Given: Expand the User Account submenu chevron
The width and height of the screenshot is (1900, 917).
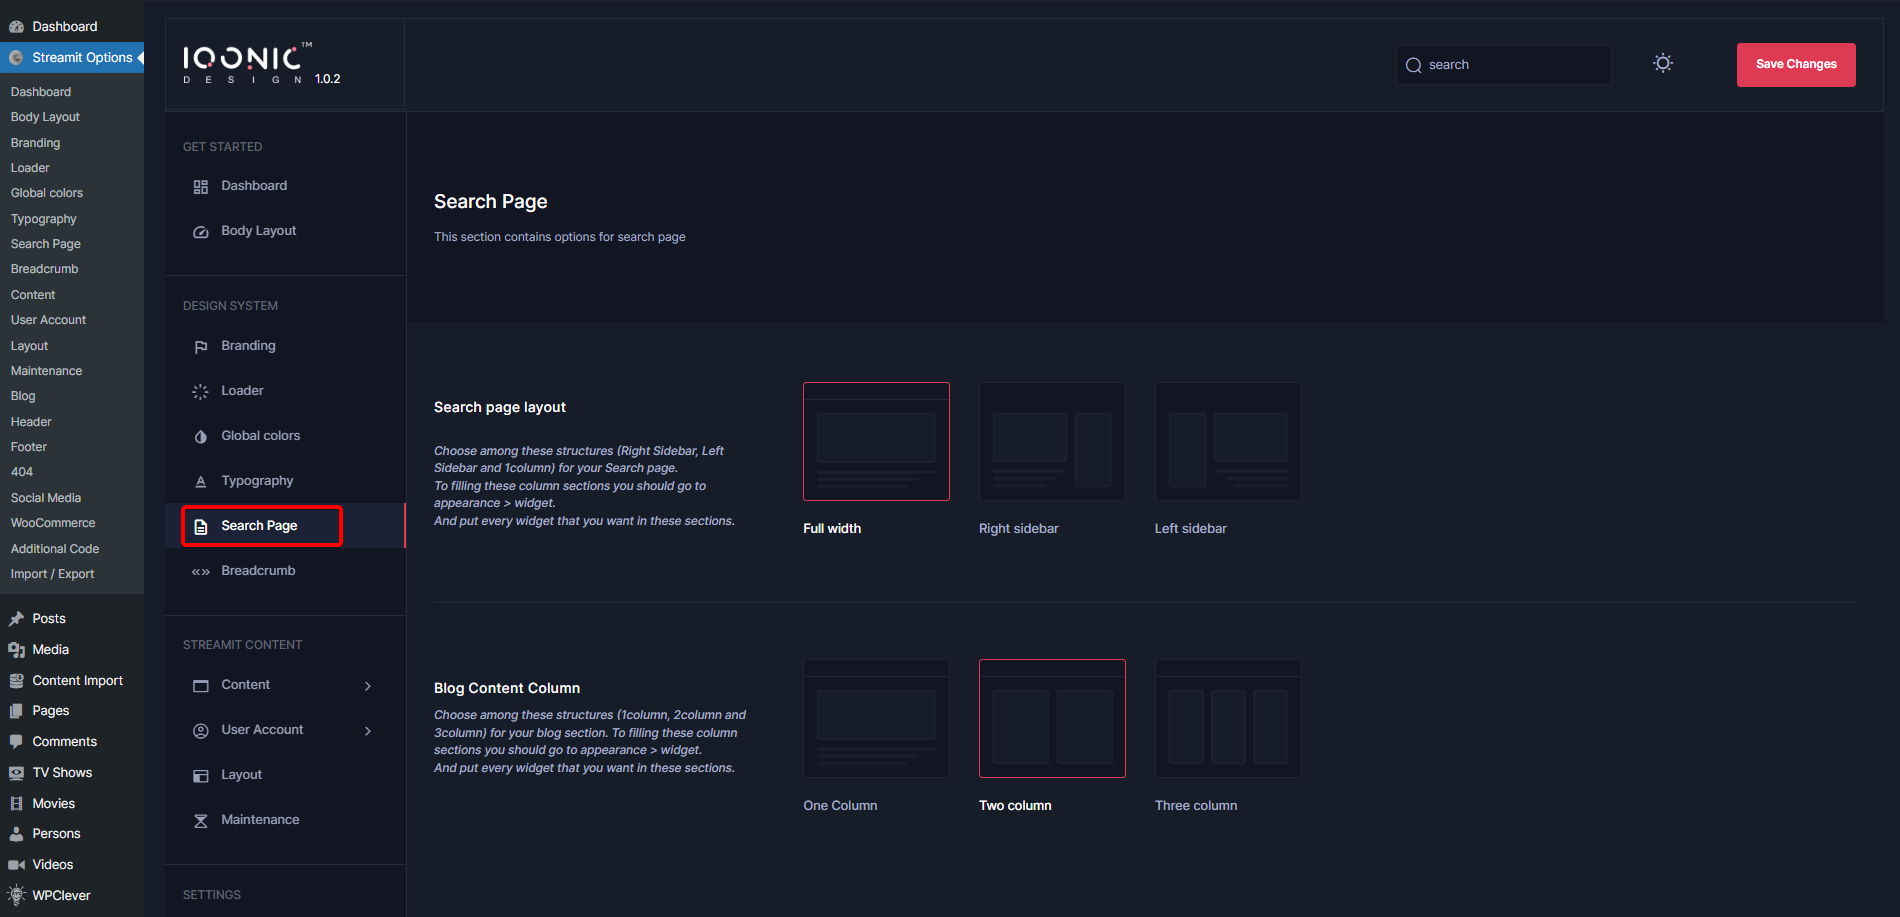Looking at the screenshot, I should [368, 731].
